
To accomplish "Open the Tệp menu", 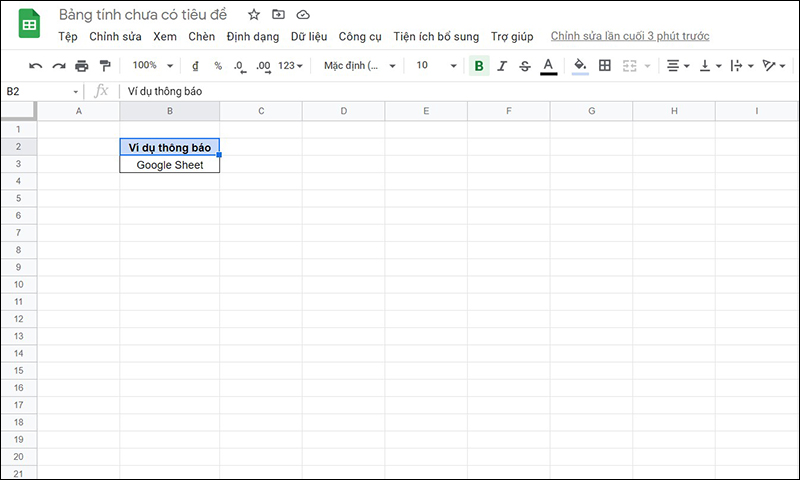I will pos(68,37).
